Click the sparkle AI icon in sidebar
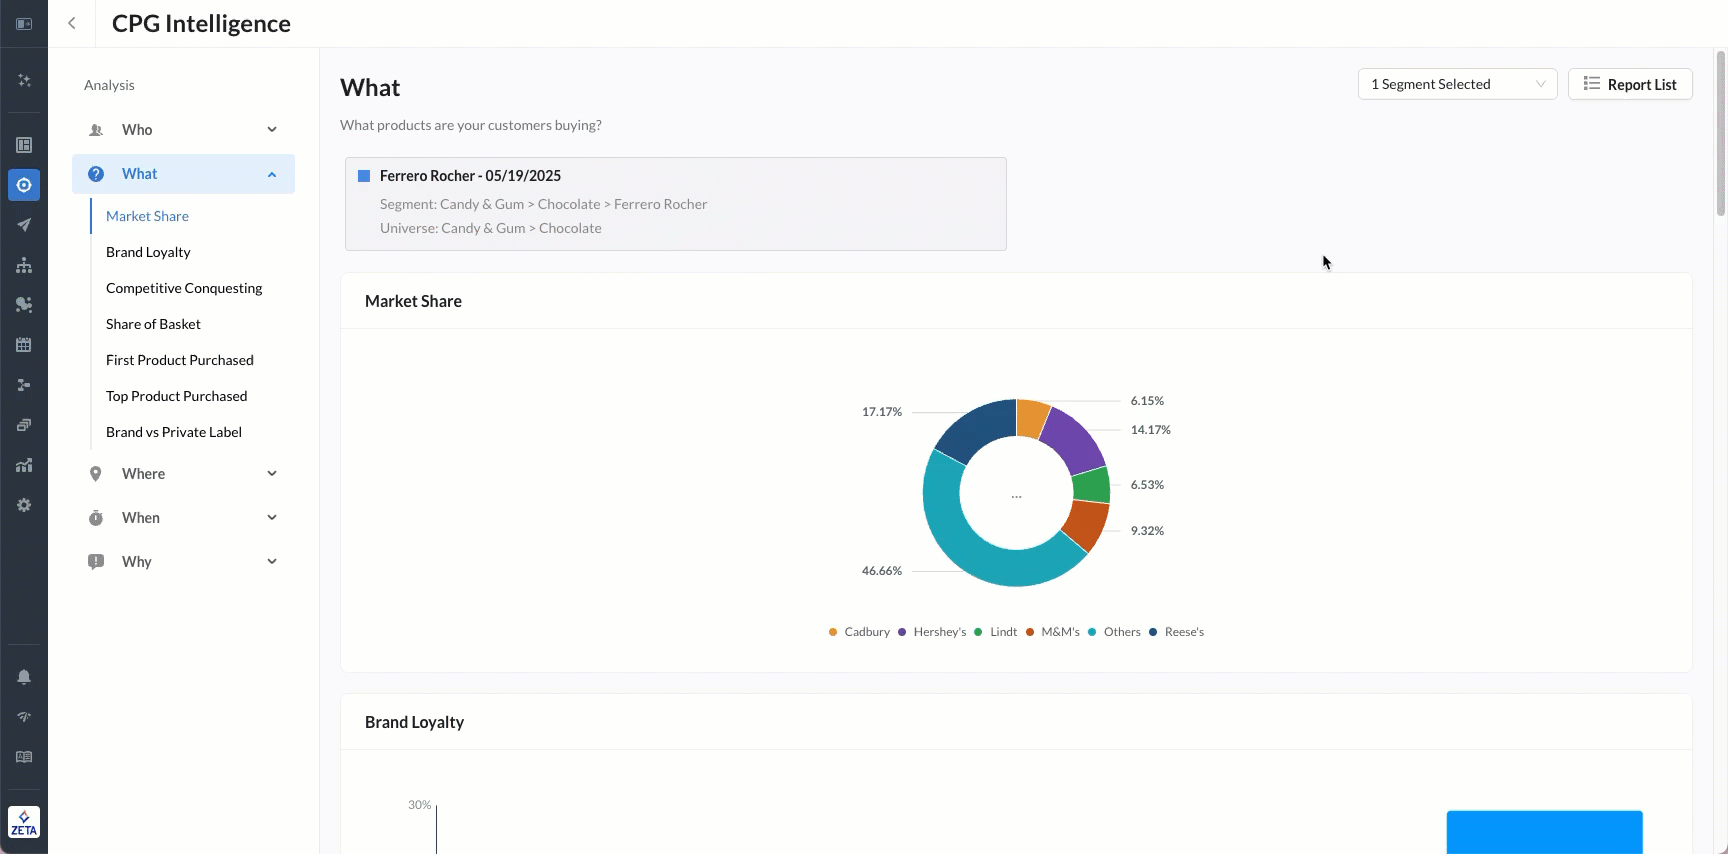The image size is (1728, 854). click(x=24, y=80)
